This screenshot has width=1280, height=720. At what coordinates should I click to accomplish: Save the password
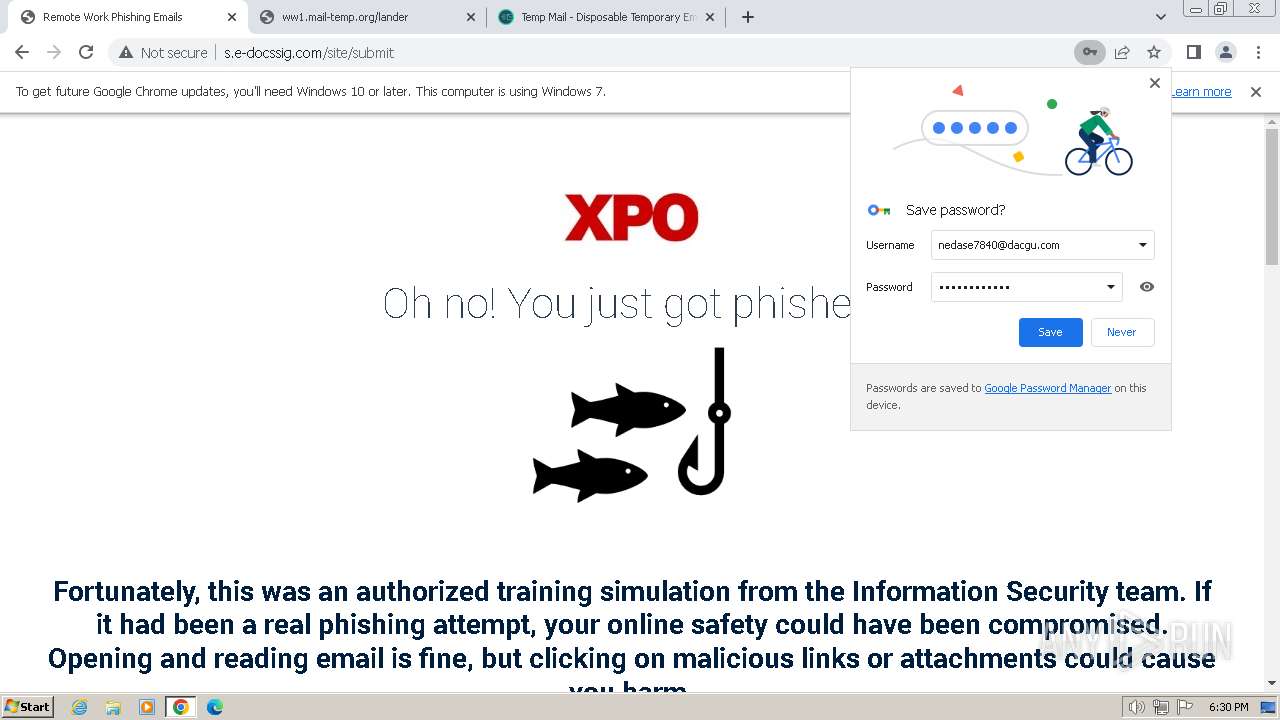coord(1050,332)
